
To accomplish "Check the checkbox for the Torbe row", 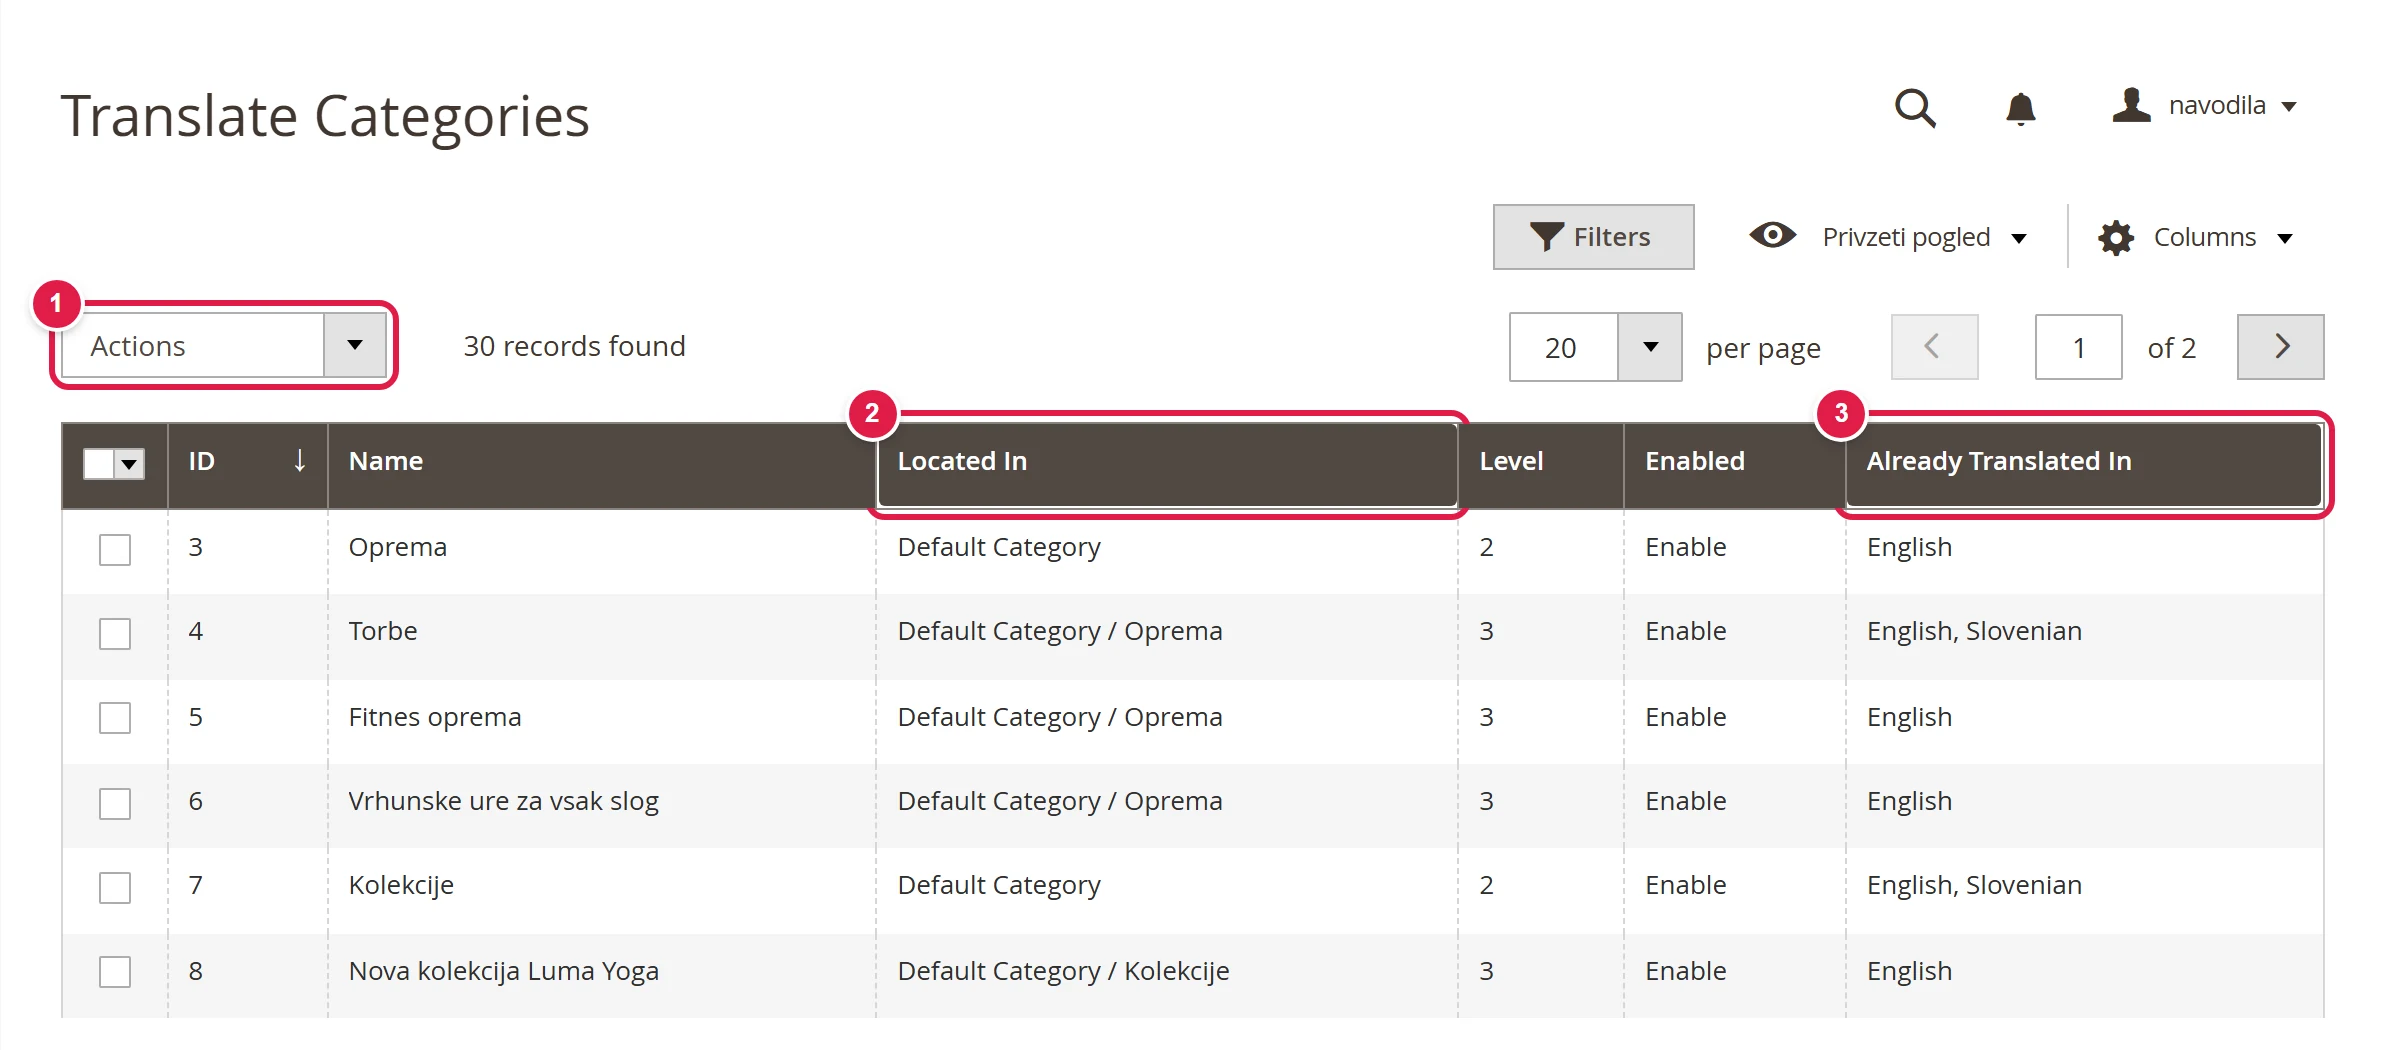I will click(x=115, y=633).
